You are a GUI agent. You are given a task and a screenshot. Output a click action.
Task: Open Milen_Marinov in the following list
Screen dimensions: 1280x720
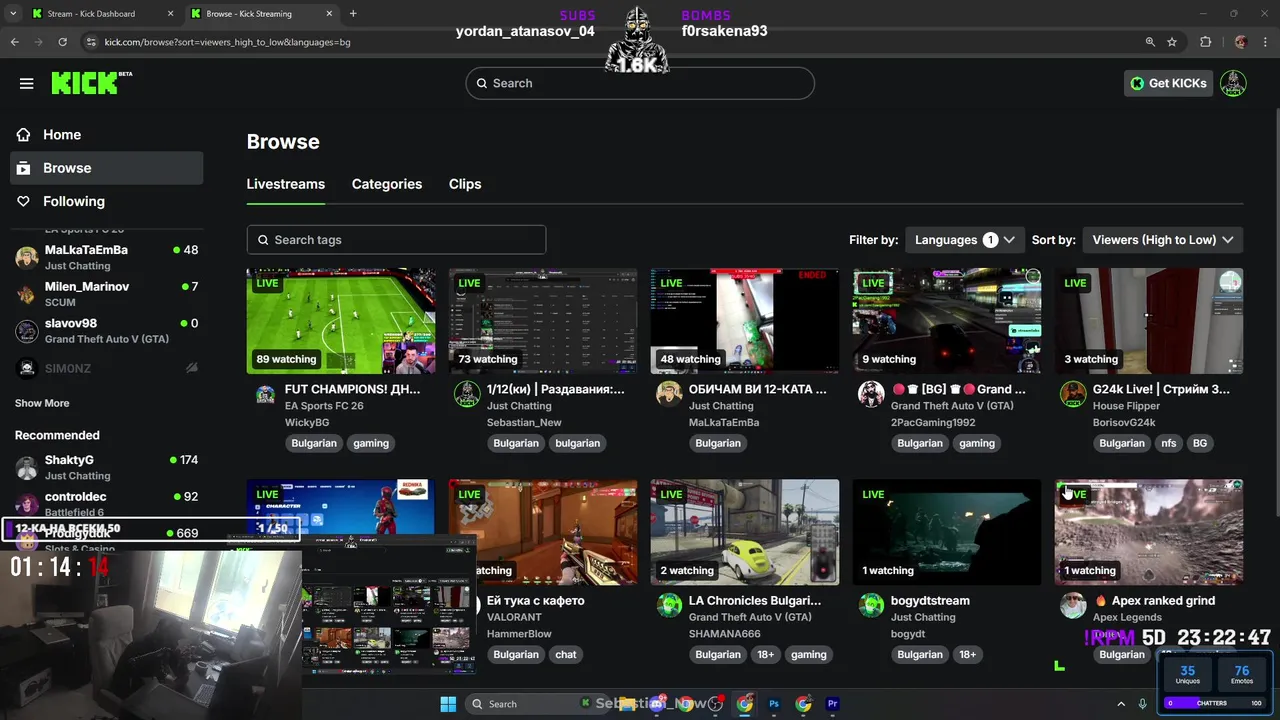[x=107, y=294]
